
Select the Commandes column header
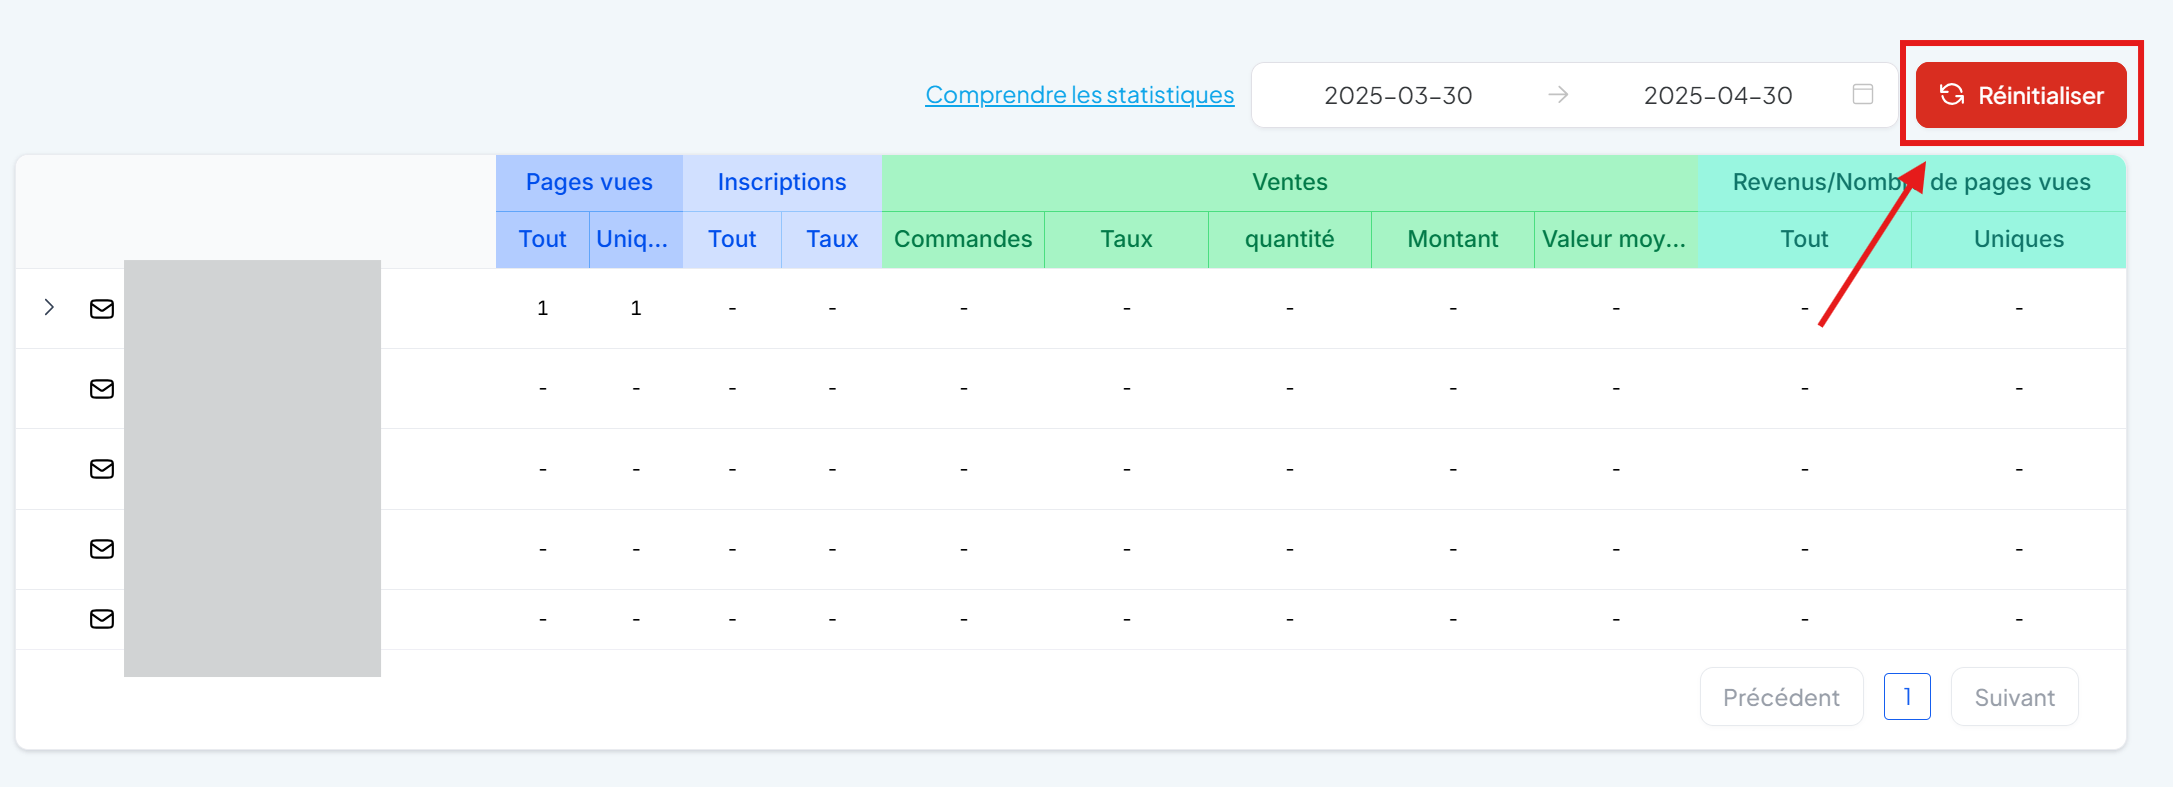(x=962, y=239)
